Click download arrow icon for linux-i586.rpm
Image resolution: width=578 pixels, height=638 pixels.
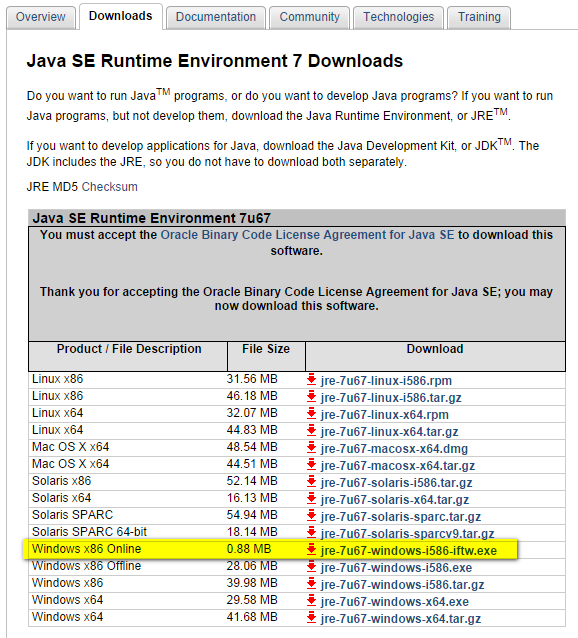pos(312,380)
